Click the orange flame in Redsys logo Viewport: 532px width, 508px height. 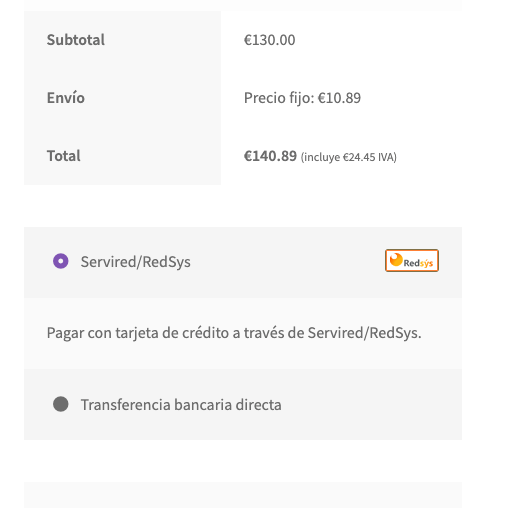click(x=396, y=260)
